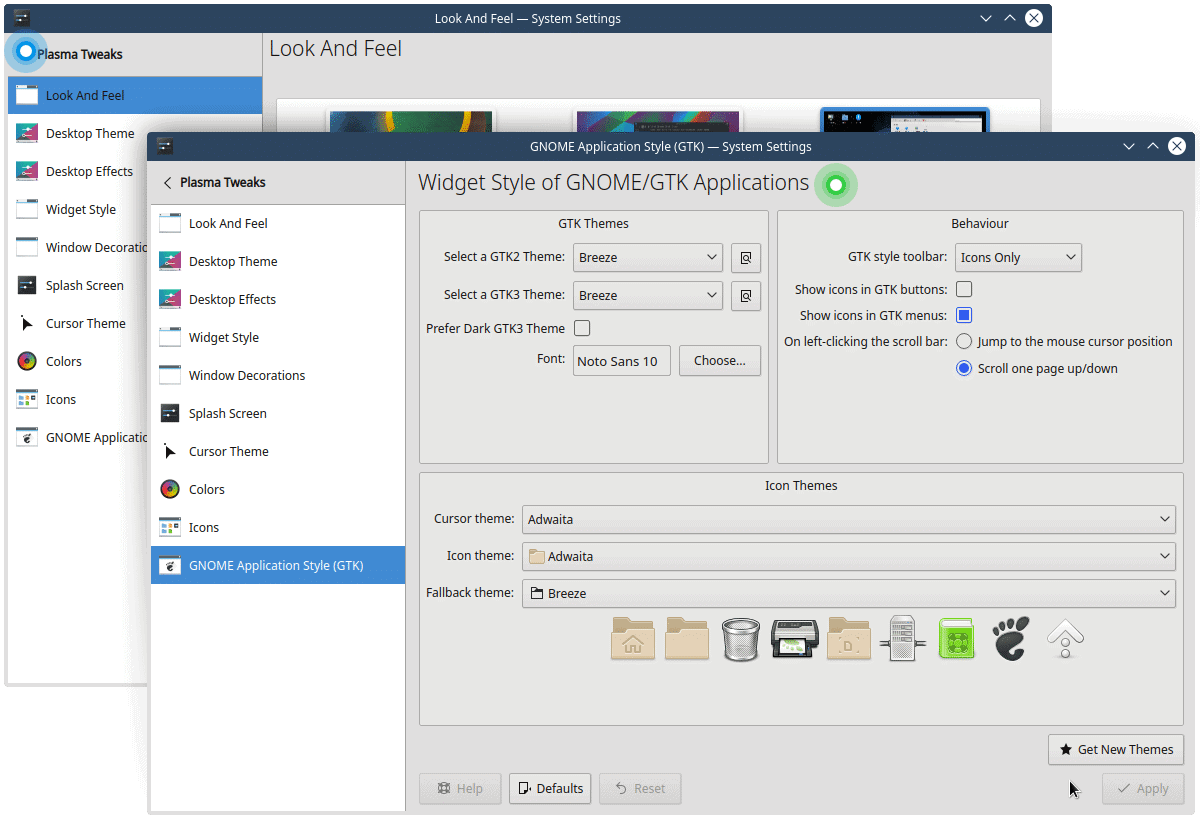Click the Icons entry icon in Look And Feel window
The image size is (1200, 820).
tap(27, 399)
